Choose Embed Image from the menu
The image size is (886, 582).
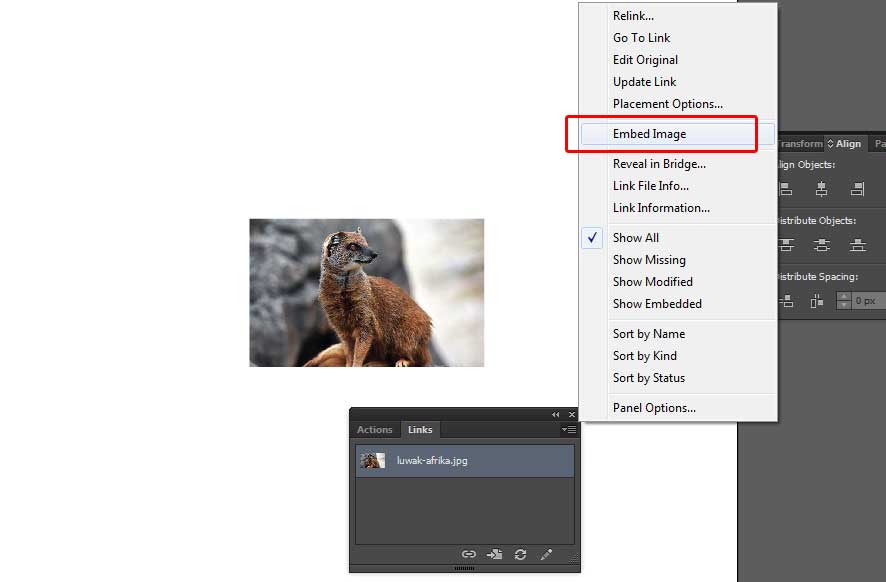pyautogui.click(x=649, y=133)
